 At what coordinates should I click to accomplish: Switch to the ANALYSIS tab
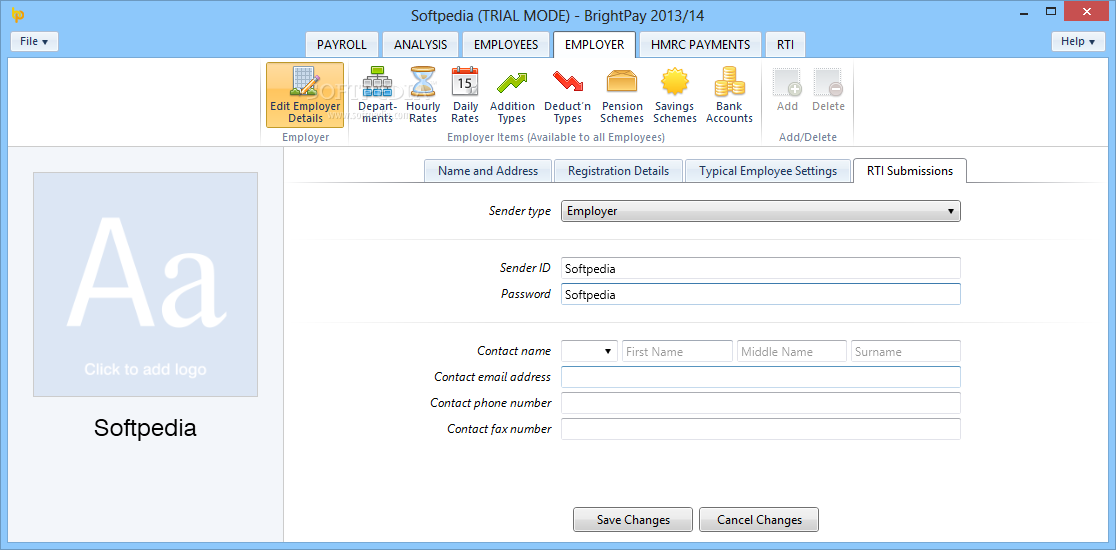coord(421,44)
